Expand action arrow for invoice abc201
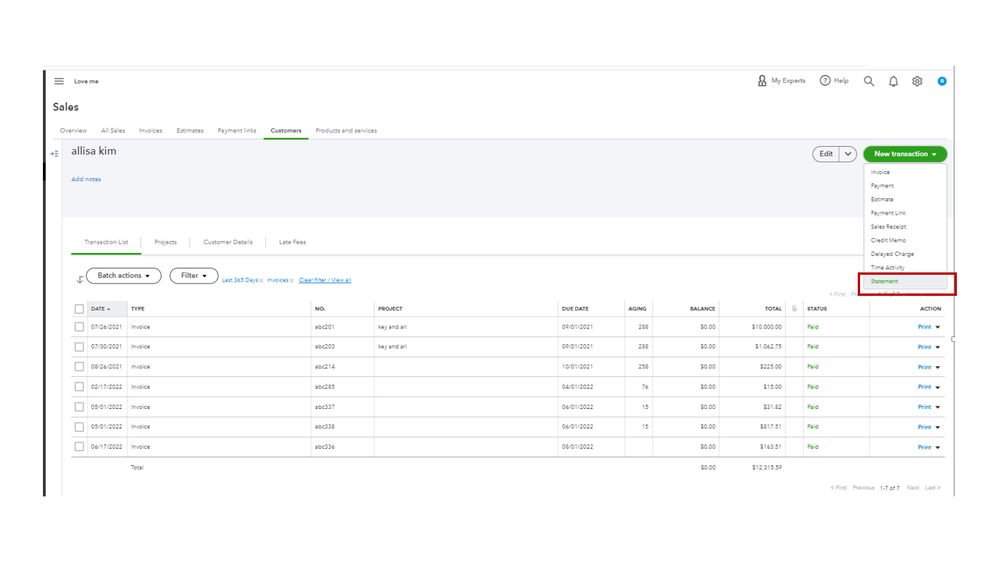999x562 pixels. tap(938, 327)
